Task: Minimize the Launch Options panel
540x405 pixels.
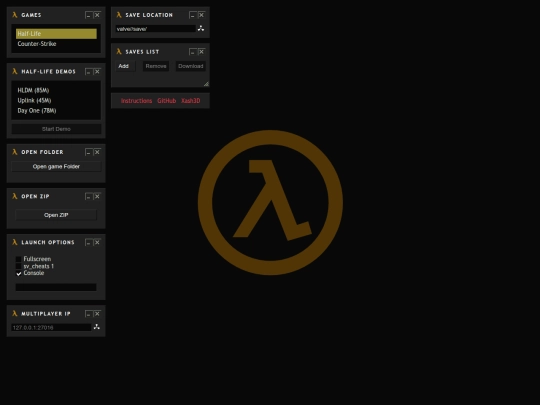Action: [89, 242]
